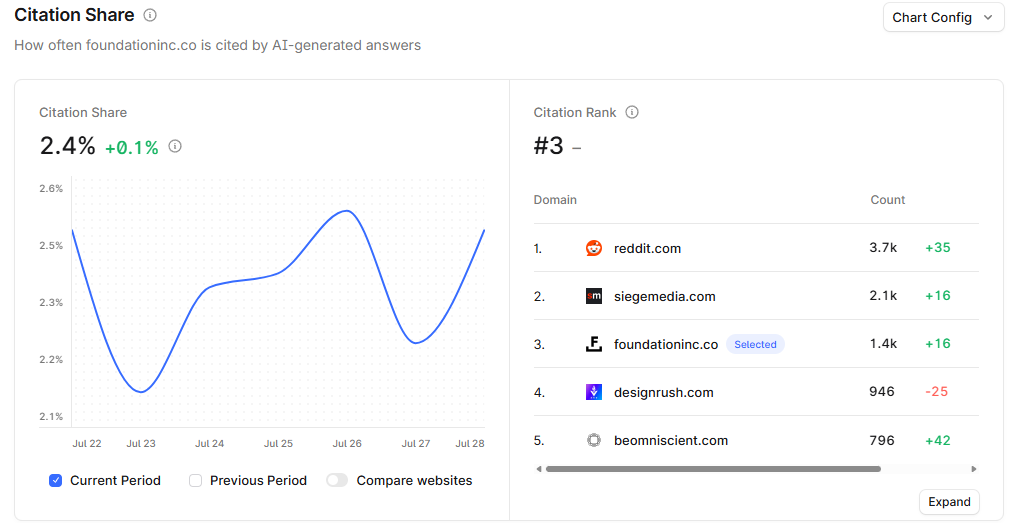Screen dimensions: 1012x523
Task: Click the 2.6% y-axis label
Action: coord(51,189)
